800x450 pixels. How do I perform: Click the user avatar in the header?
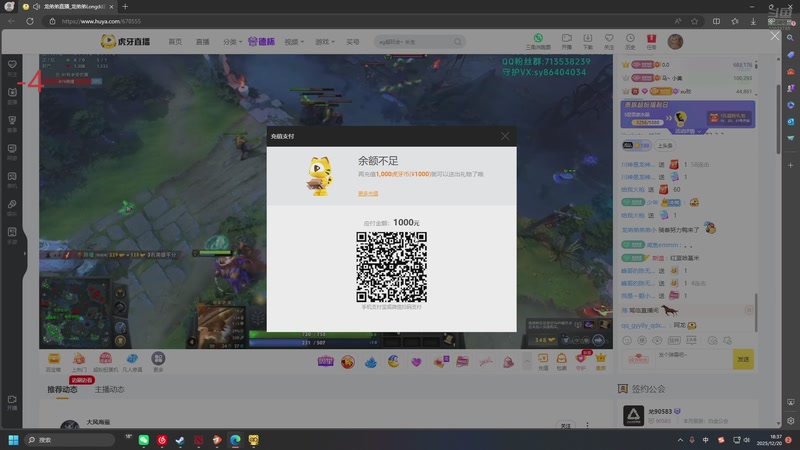coord(675,41)
